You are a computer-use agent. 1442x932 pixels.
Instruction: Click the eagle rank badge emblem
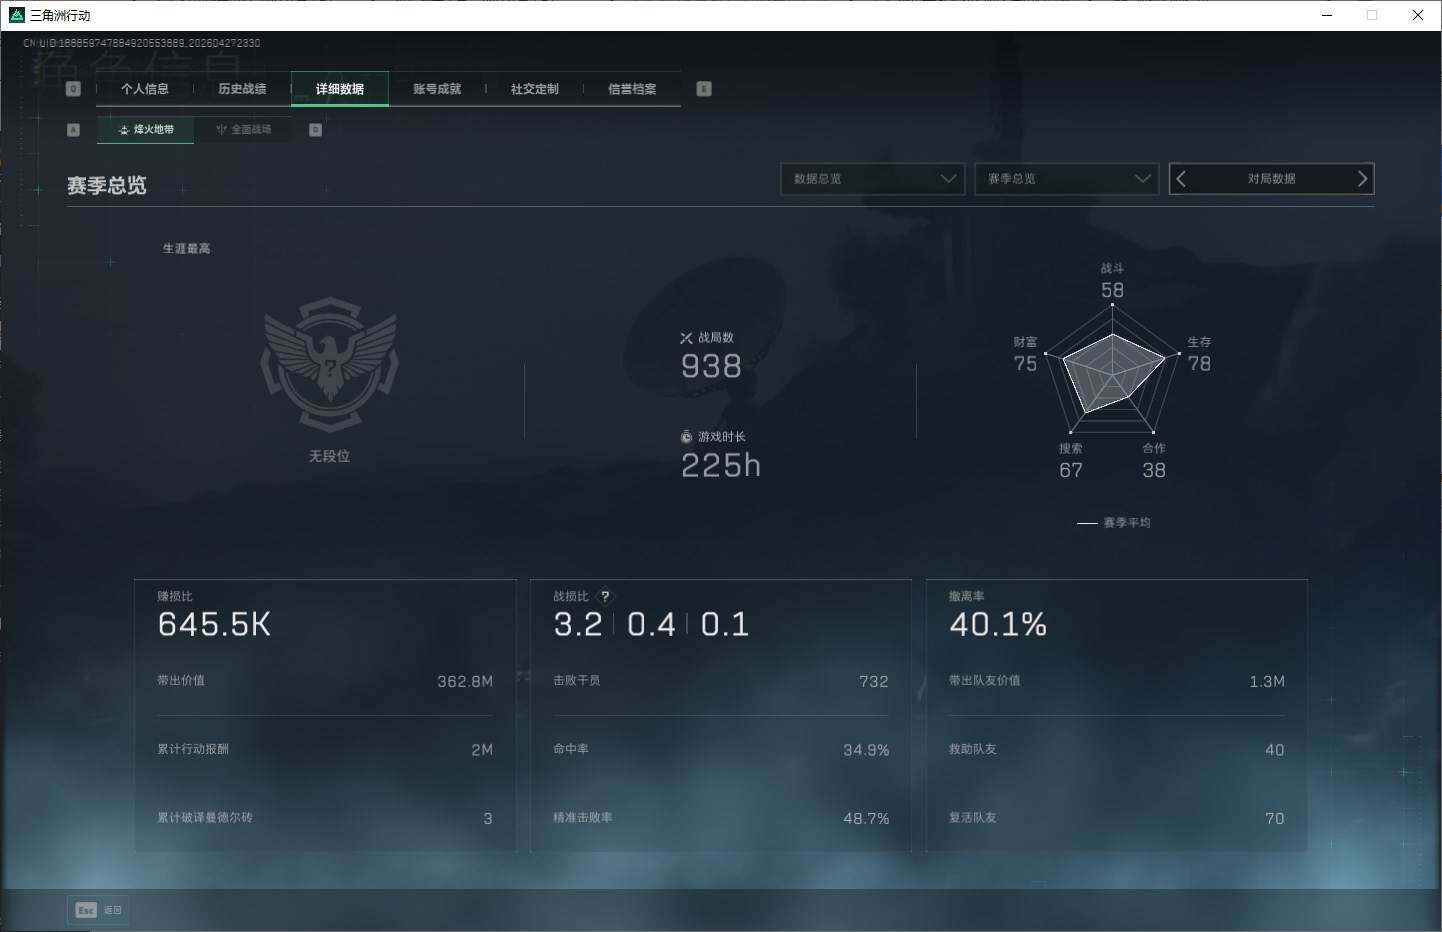pyautogui.click(x=329, y=364)
